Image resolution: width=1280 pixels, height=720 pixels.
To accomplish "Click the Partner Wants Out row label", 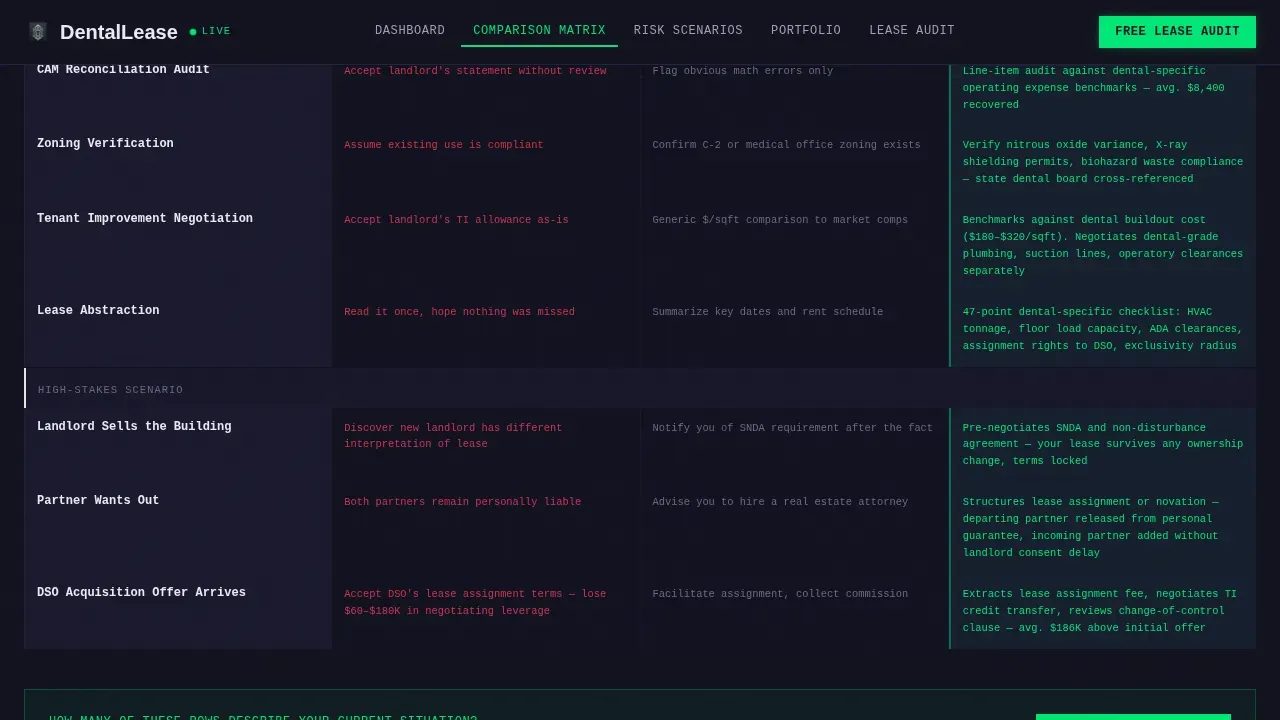I will tap(98, 501).
